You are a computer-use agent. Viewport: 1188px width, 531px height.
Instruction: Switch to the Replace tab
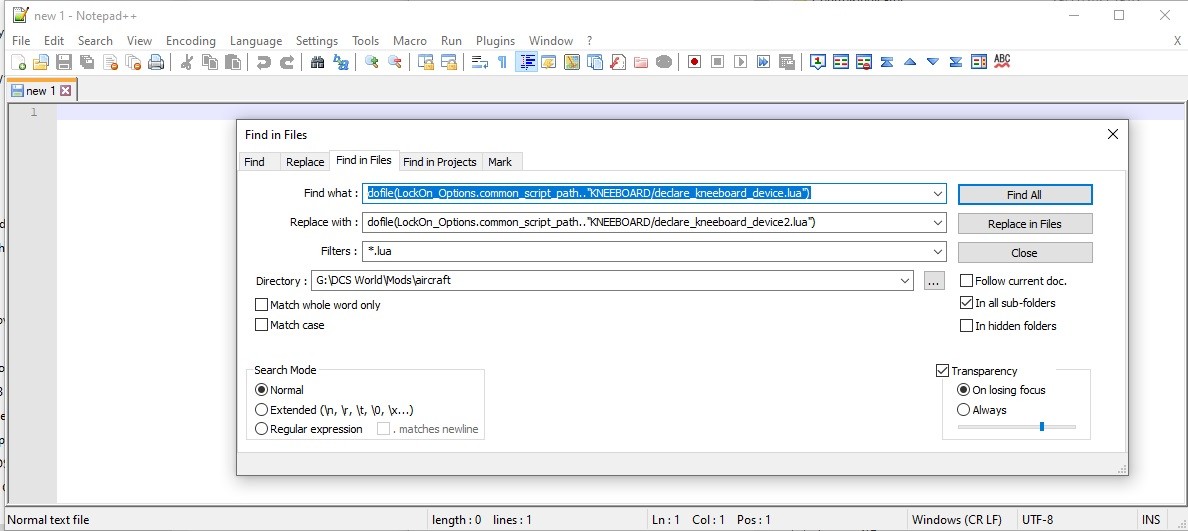coord(305,162)
